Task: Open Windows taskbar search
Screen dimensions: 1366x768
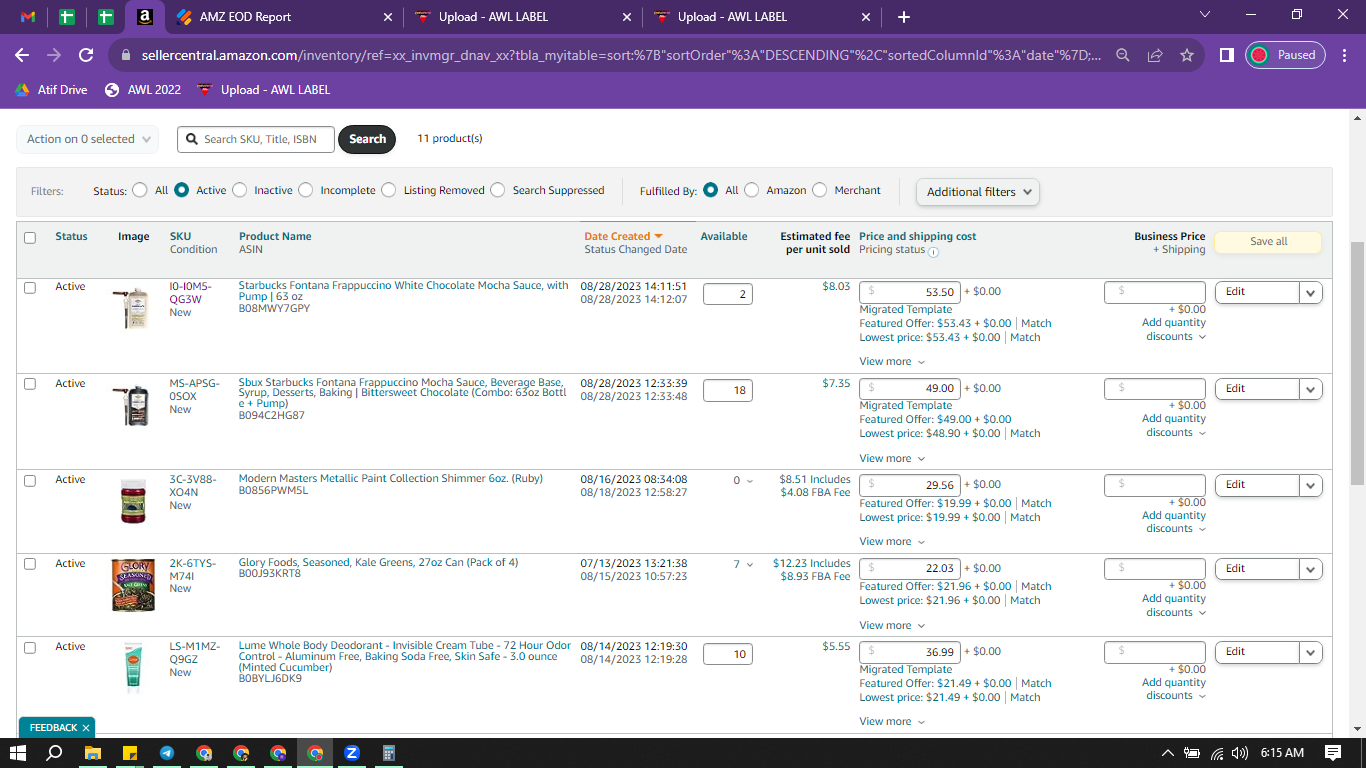Action: 55,752
